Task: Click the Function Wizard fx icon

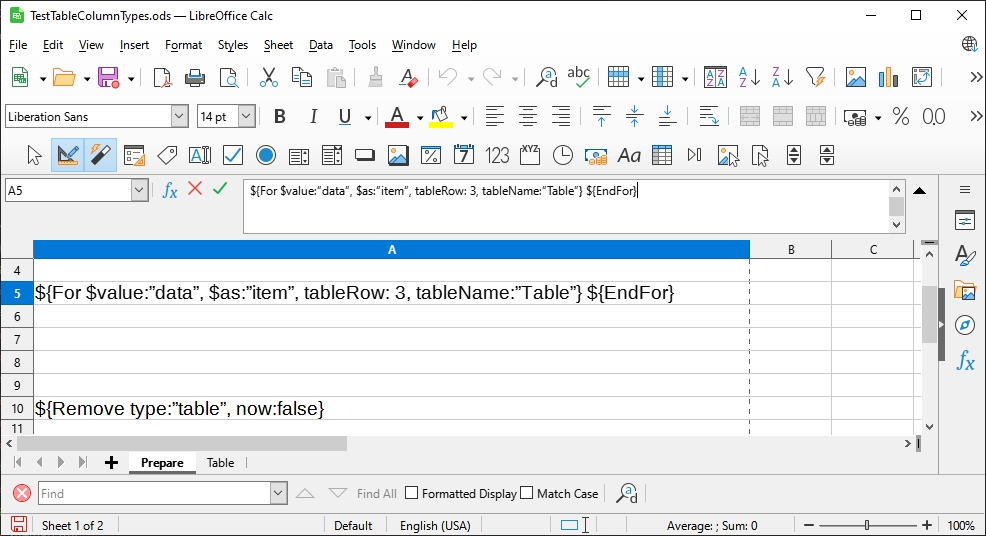Action: tap(170, 190)
